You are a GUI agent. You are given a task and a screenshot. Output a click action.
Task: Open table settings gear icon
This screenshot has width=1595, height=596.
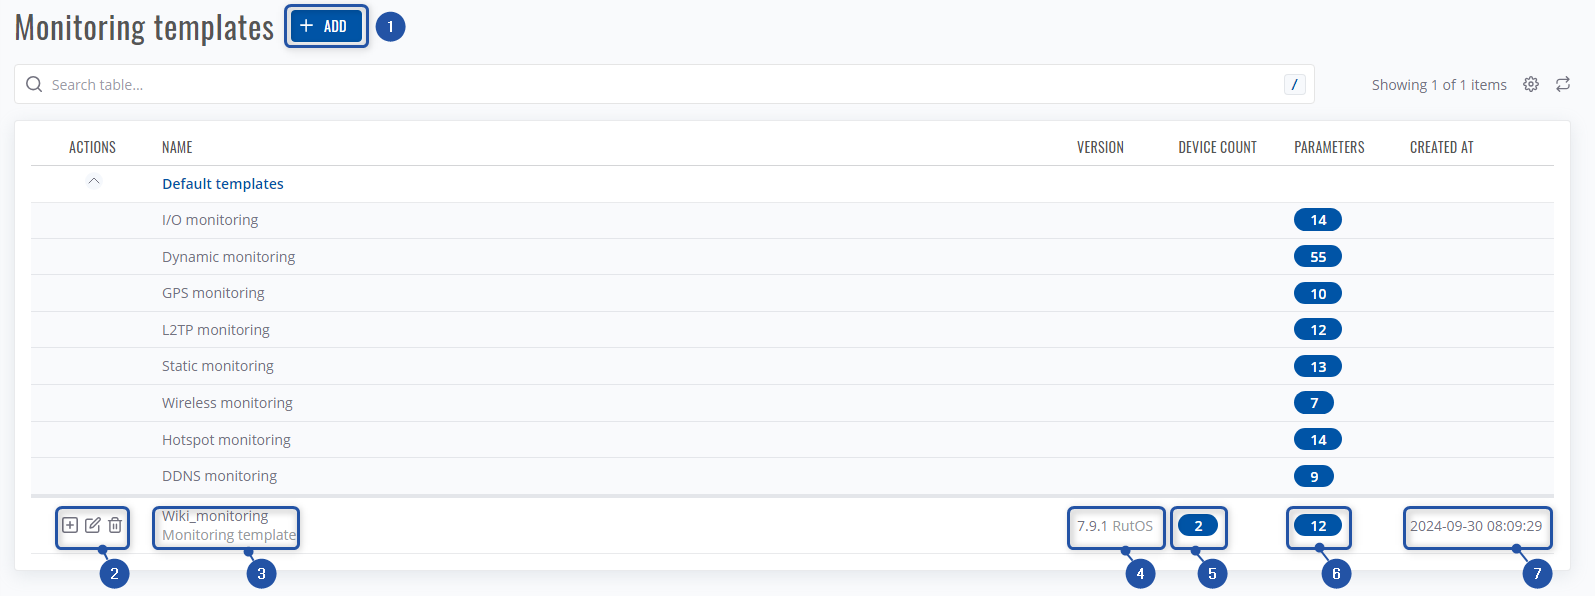pos(1531,84)
